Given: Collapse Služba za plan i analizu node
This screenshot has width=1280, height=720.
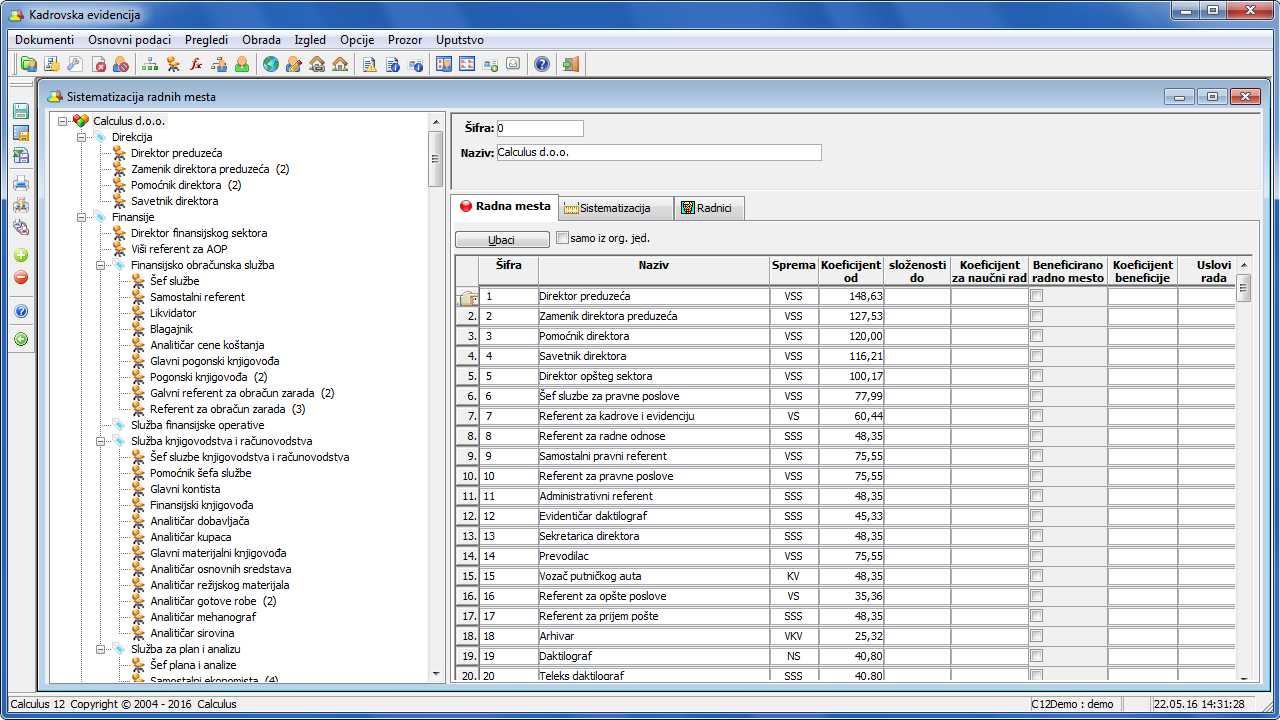Looking at the screenshot, I should point(101,649).
